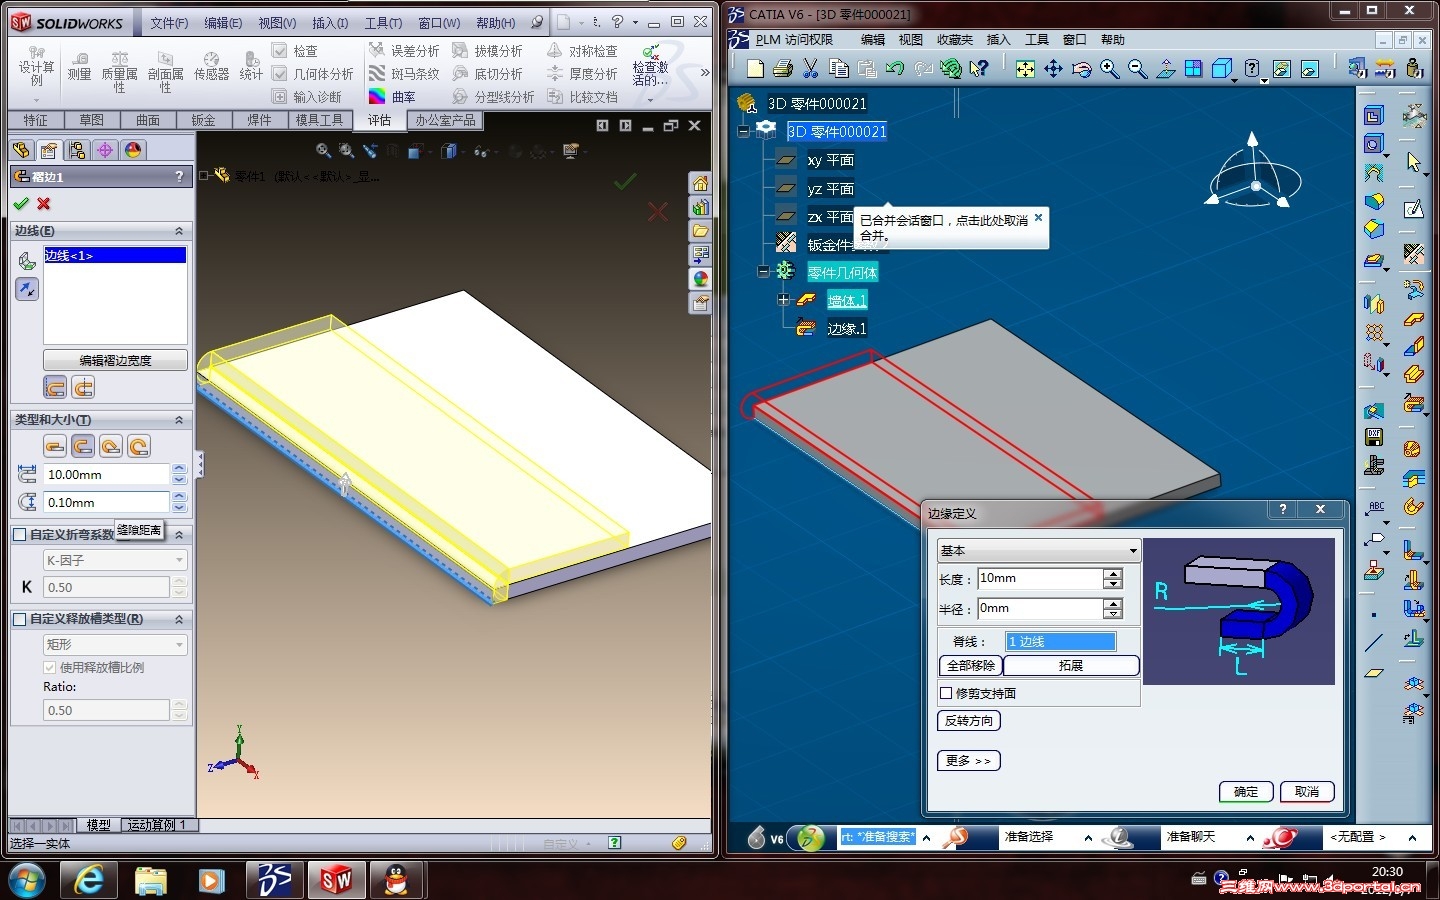Collapse the 零件几何体 tree node
Screen dimensions: 1440x900
(x=763, y=271)
